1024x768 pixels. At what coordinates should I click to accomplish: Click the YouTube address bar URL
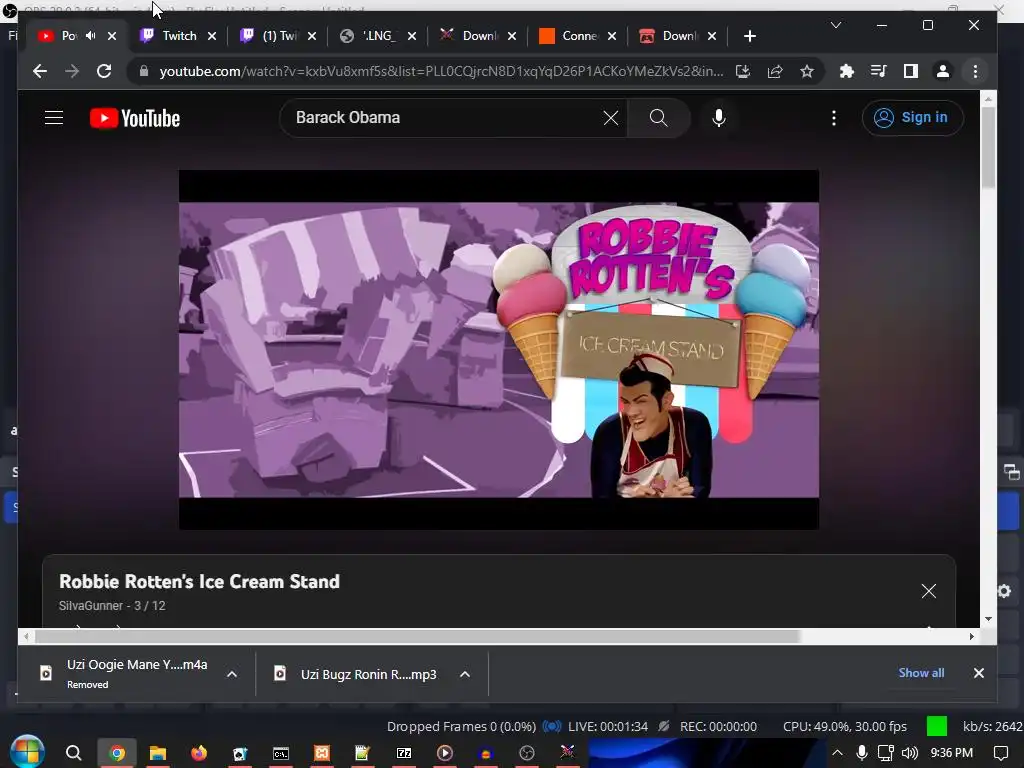441,71
